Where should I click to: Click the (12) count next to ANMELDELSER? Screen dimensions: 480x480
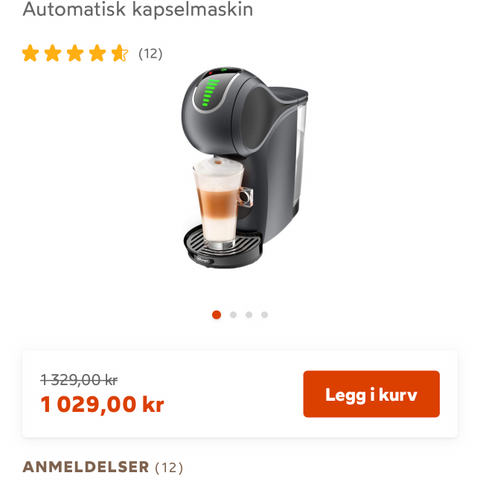(x=169, y=467)
